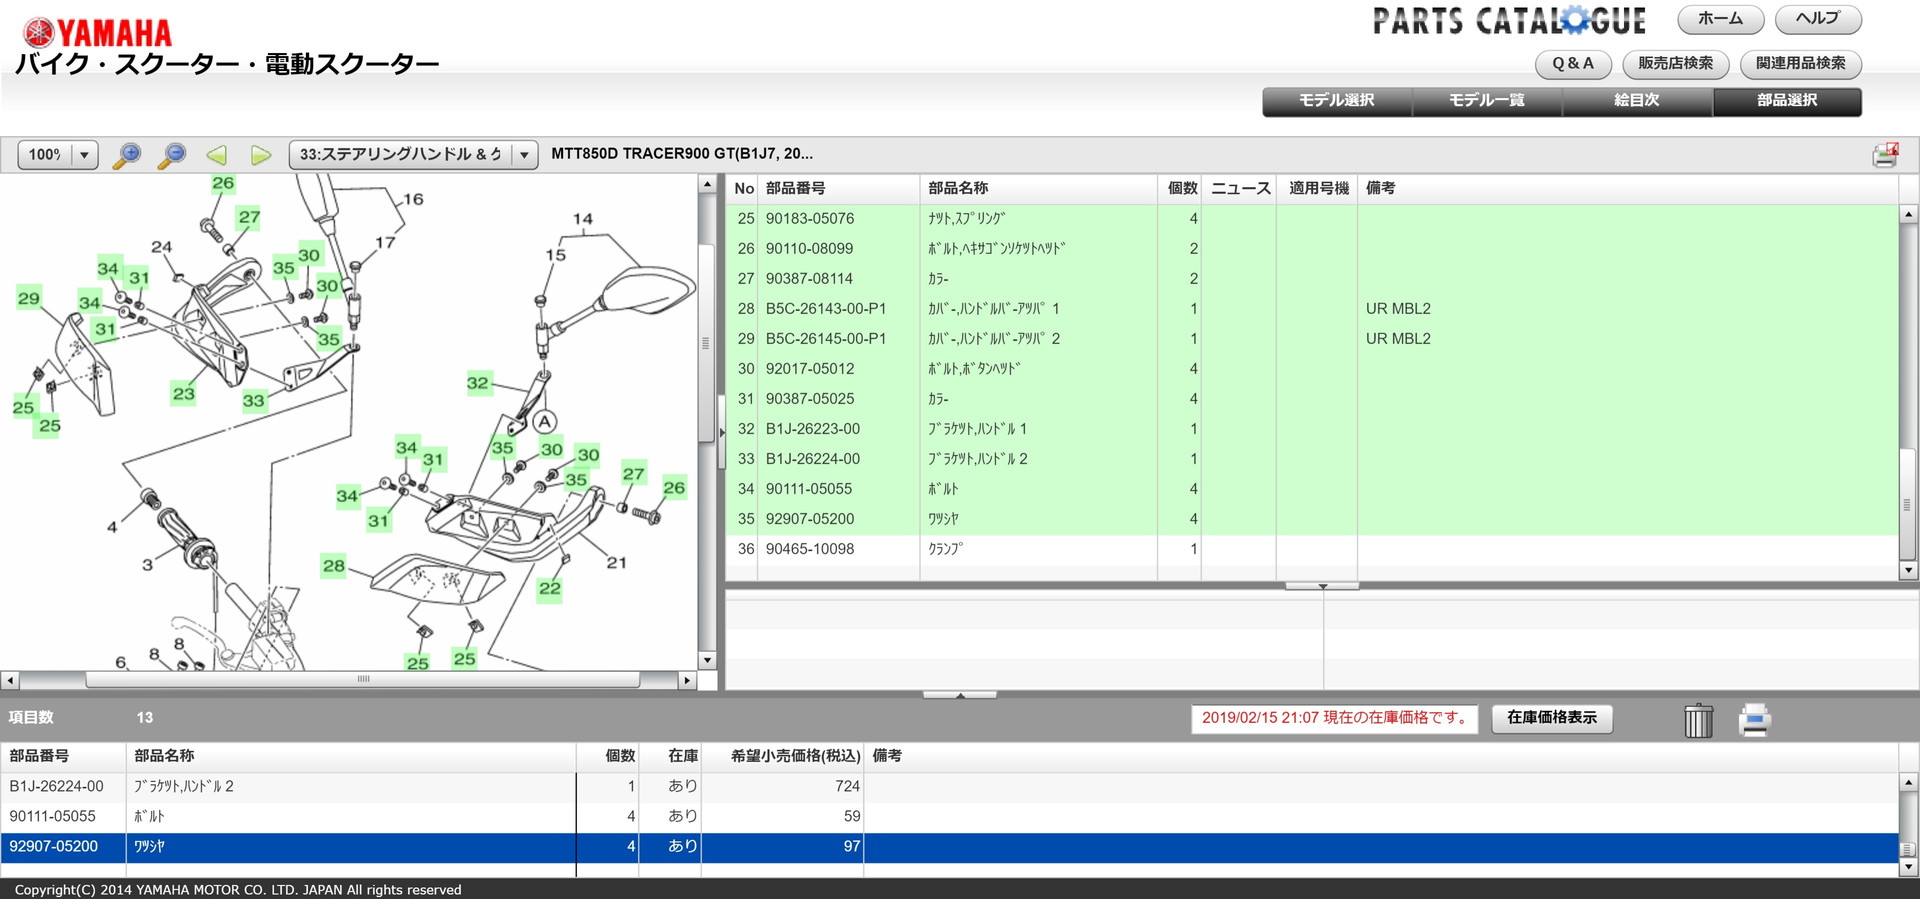Screen dimensions: 1920x899
Task: Click the 関連用品検索 button
Action: click(1800, 64)
